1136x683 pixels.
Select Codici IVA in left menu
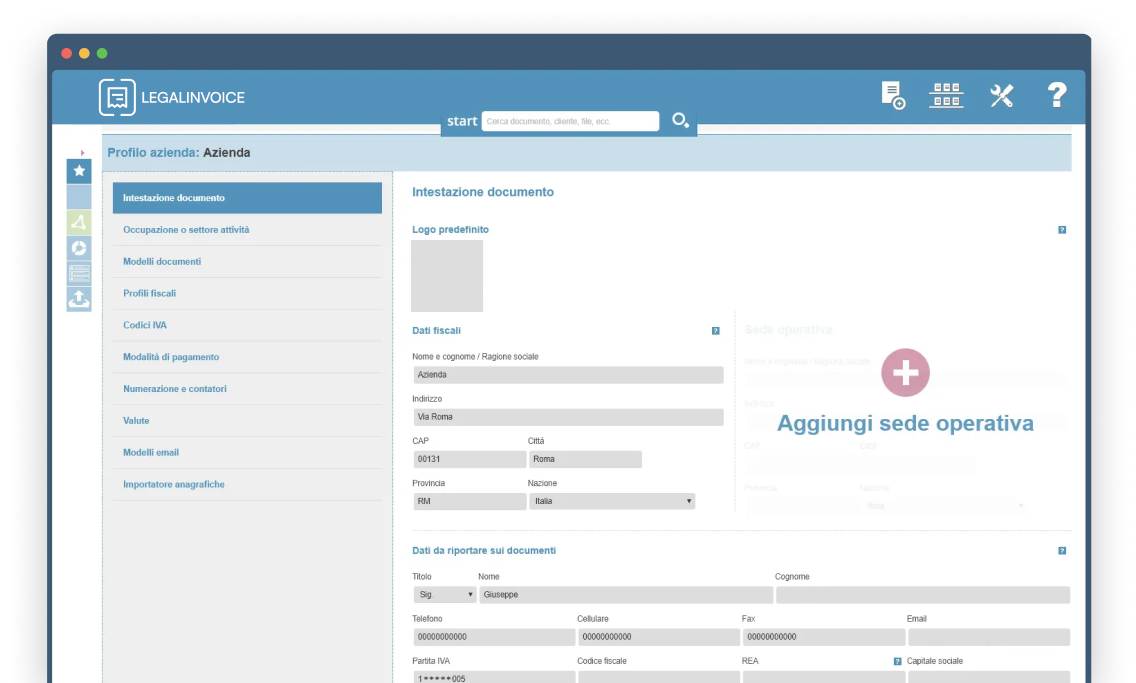(x=145, y=325)
